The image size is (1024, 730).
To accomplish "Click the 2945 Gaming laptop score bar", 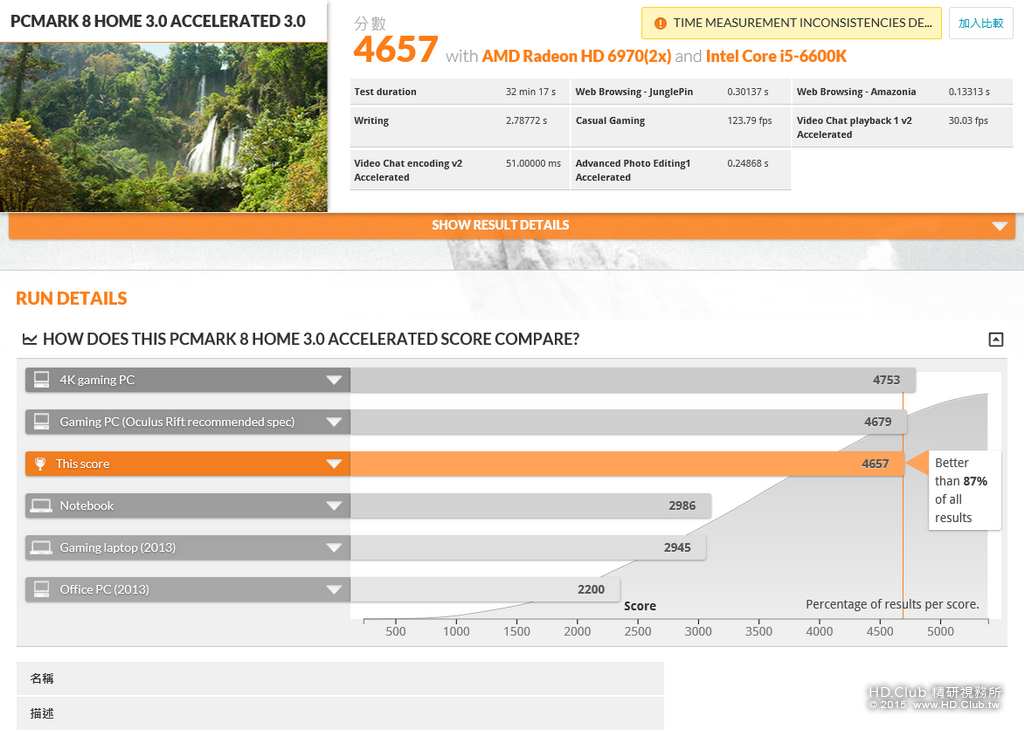I will 528,547.
